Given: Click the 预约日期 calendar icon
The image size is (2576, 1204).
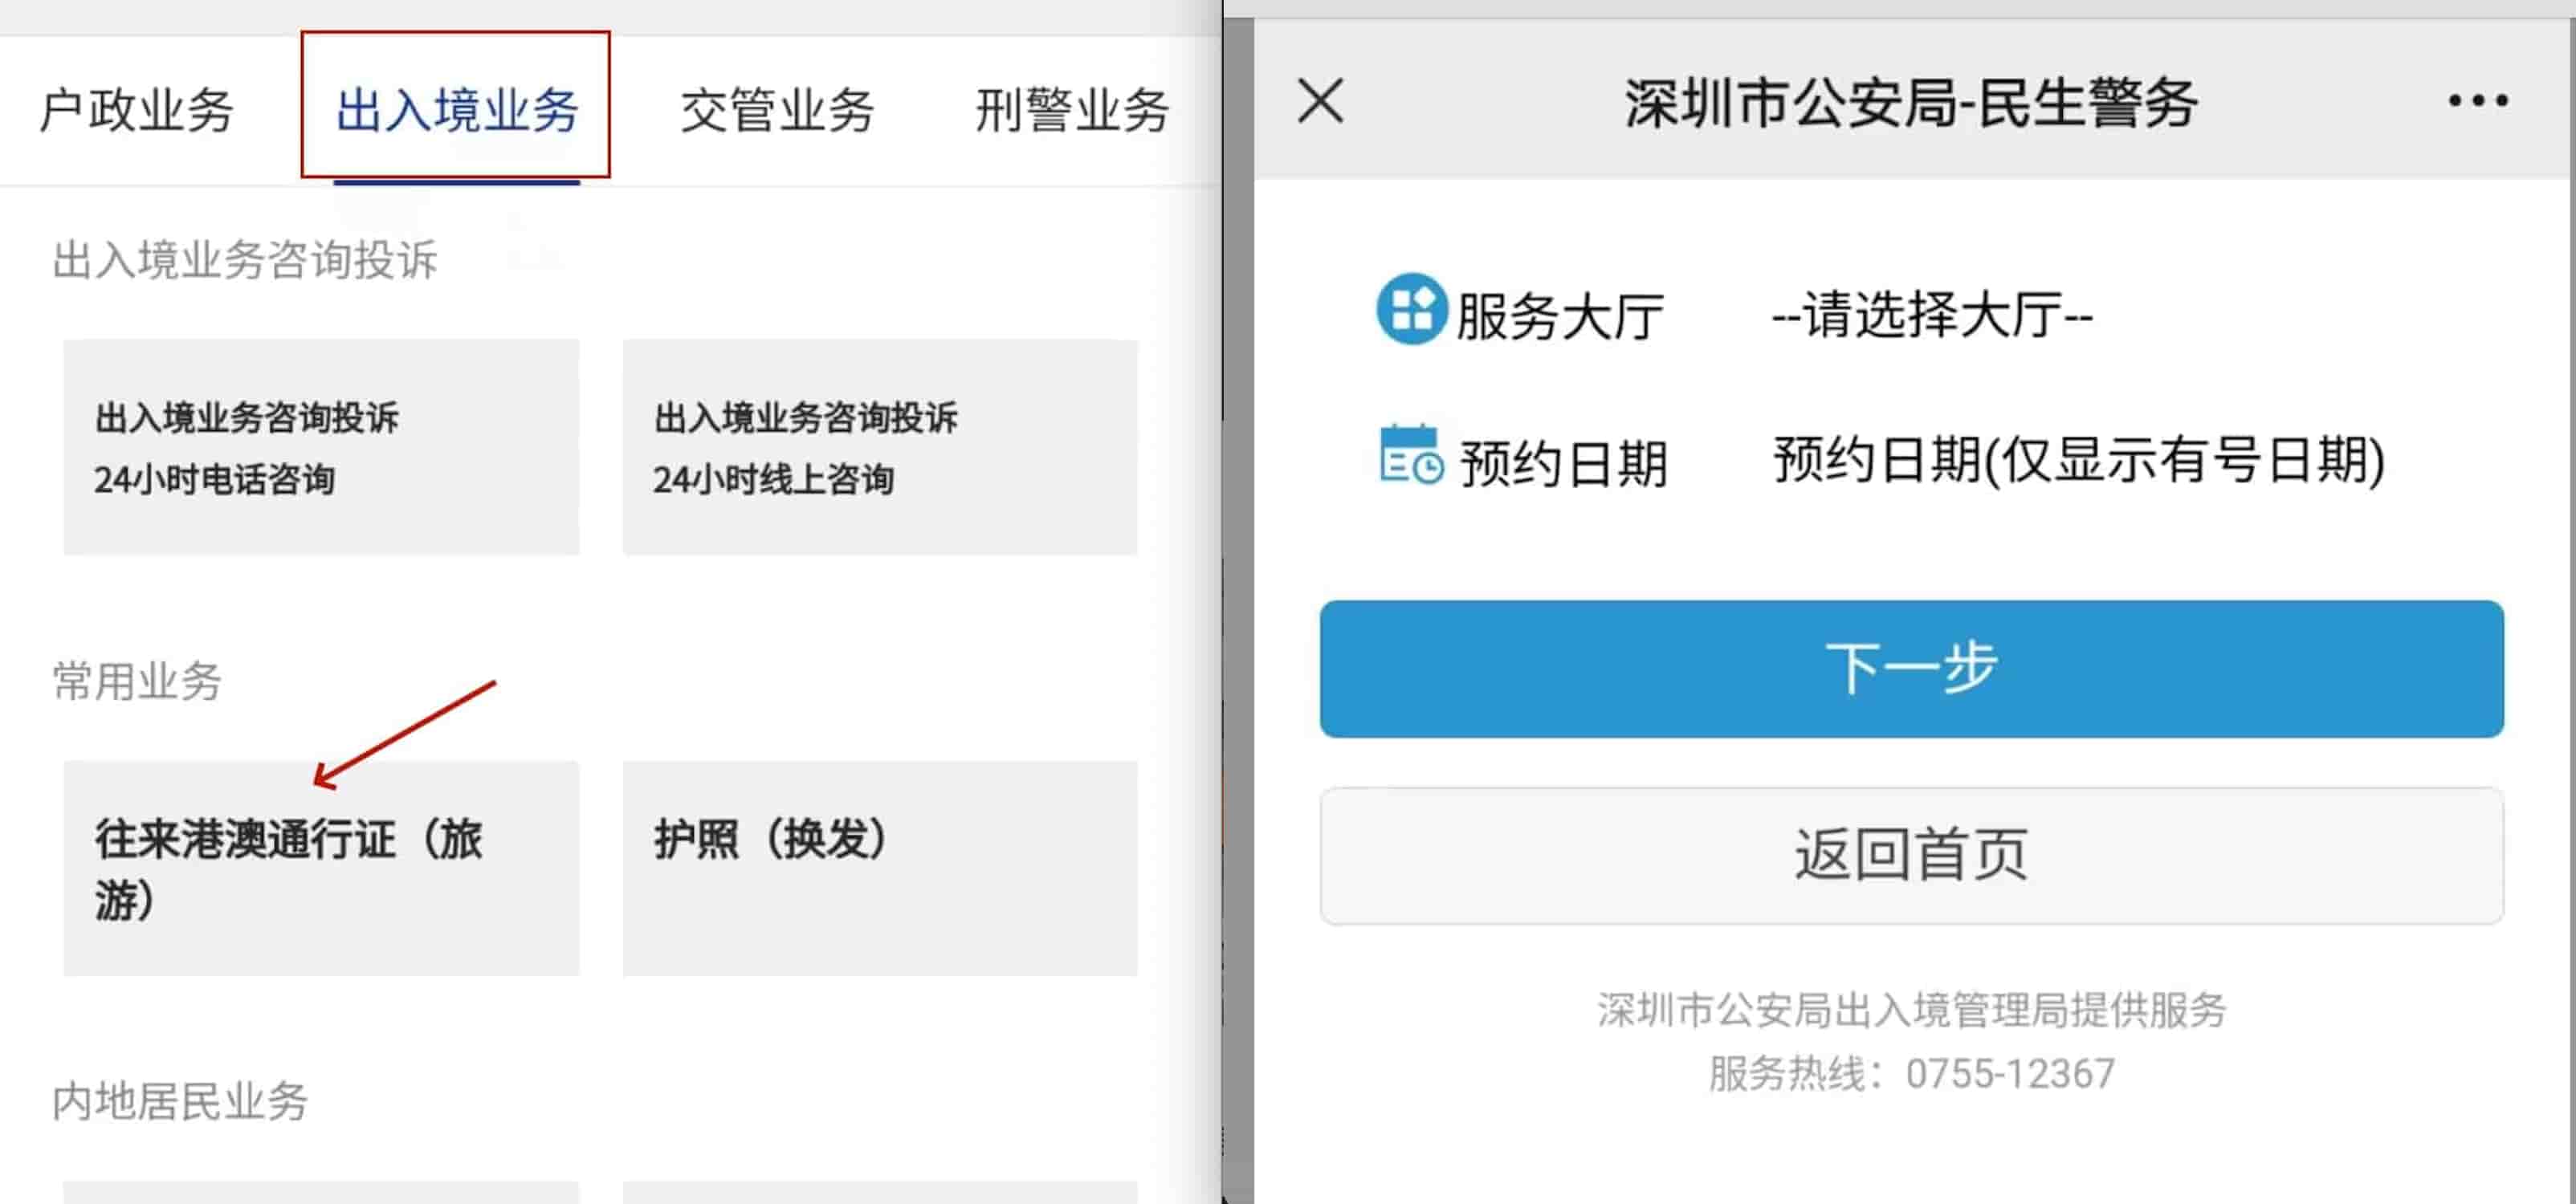Looking at the screenshot, I should coord(1410,457).
